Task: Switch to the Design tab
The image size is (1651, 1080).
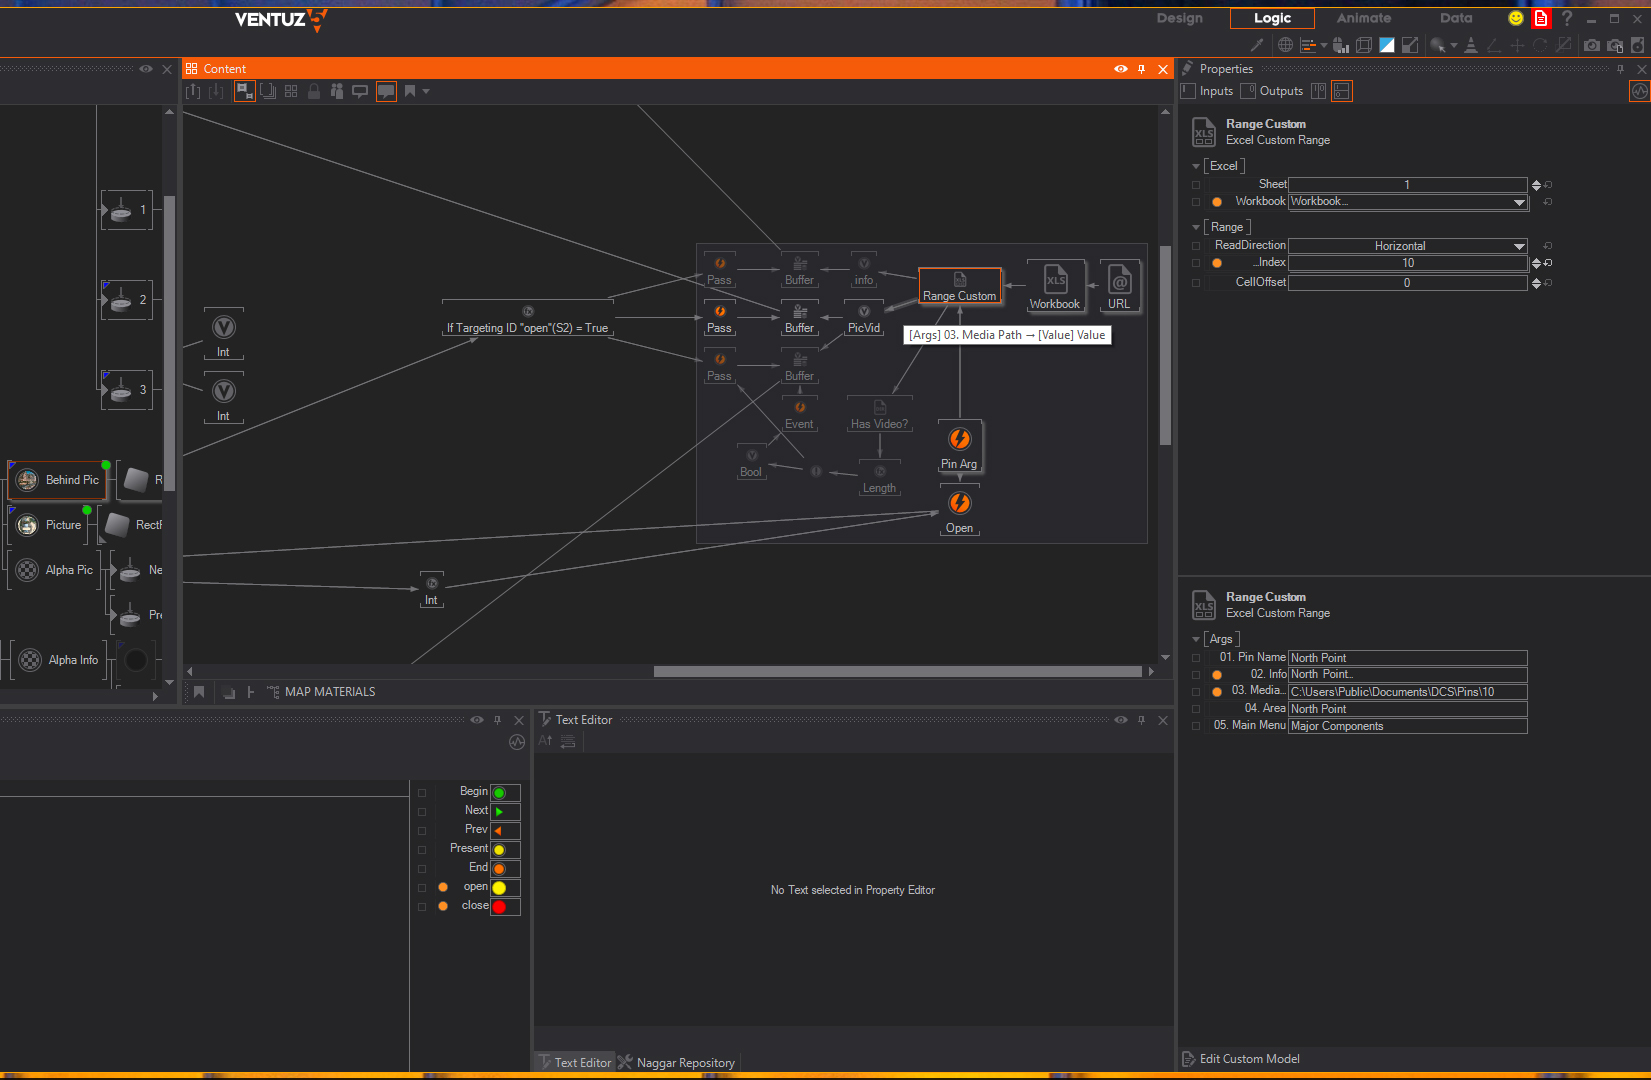Action: pyautogui.click(x=1179, y=18)
